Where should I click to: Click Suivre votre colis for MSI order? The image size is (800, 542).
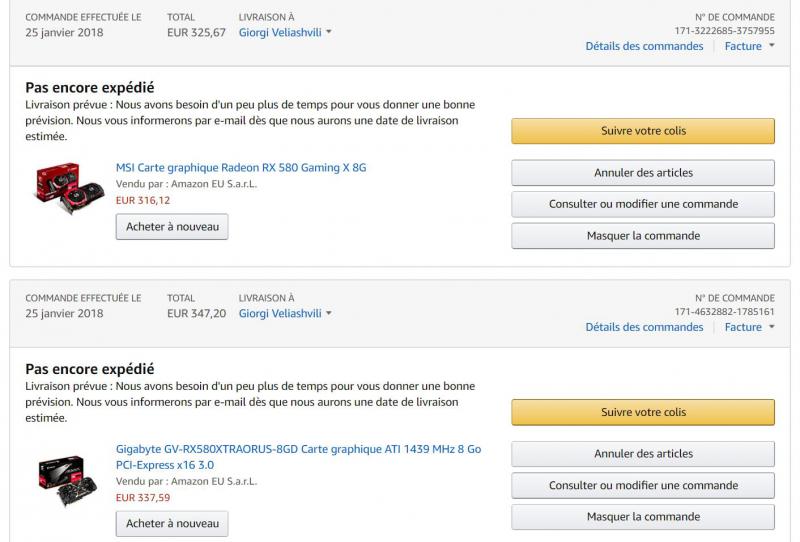coord(643,131)
